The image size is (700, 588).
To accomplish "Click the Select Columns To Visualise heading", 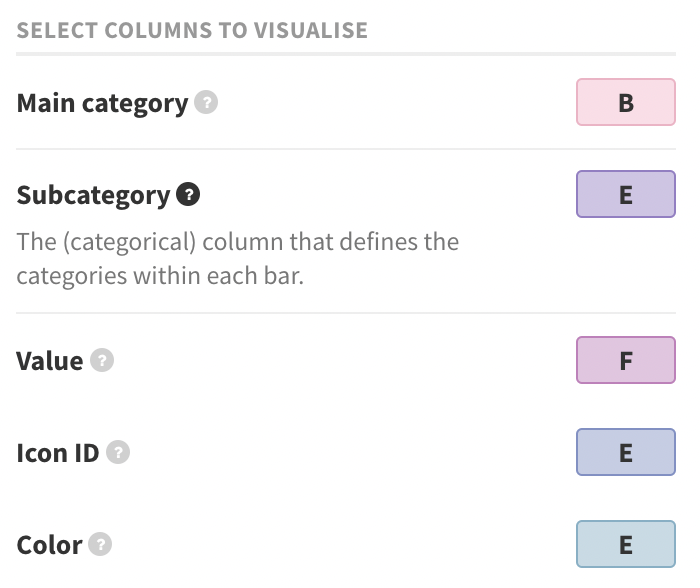I will coord(192,30).
